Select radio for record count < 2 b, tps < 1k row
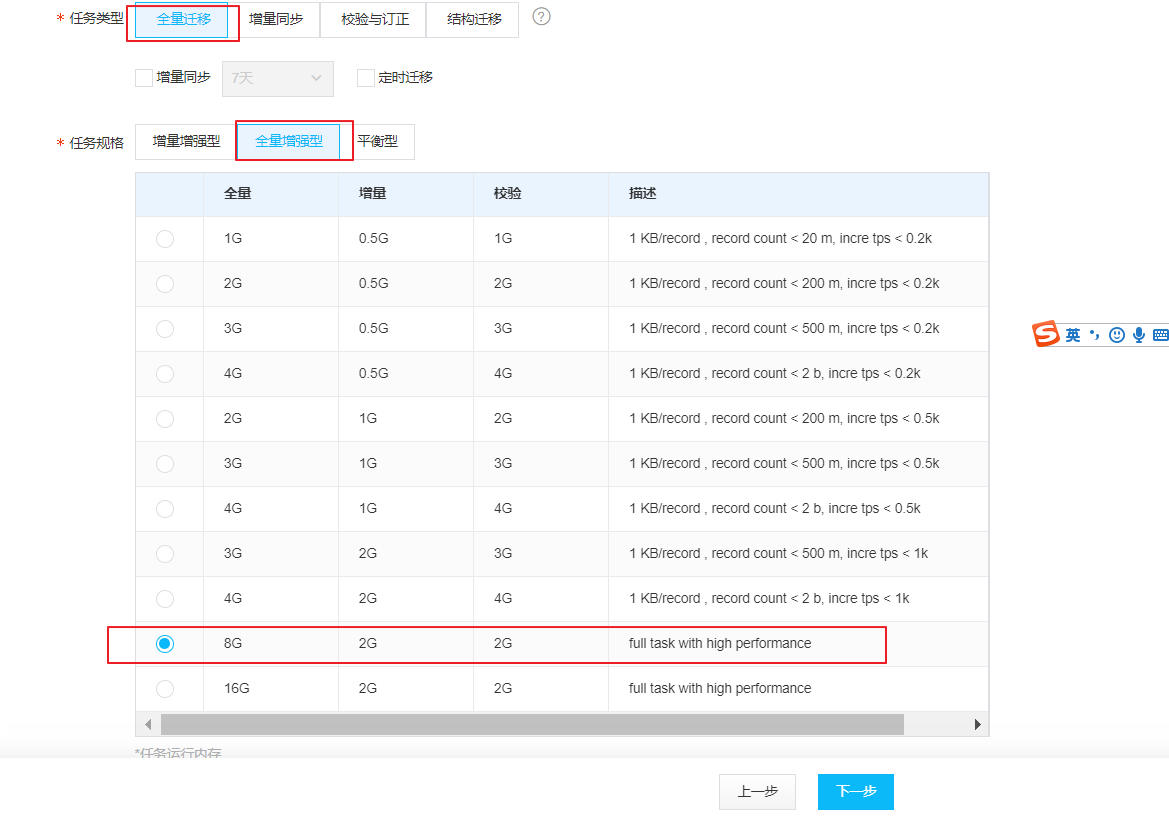This screenshot has width=1169, height=822. point(165,598)
